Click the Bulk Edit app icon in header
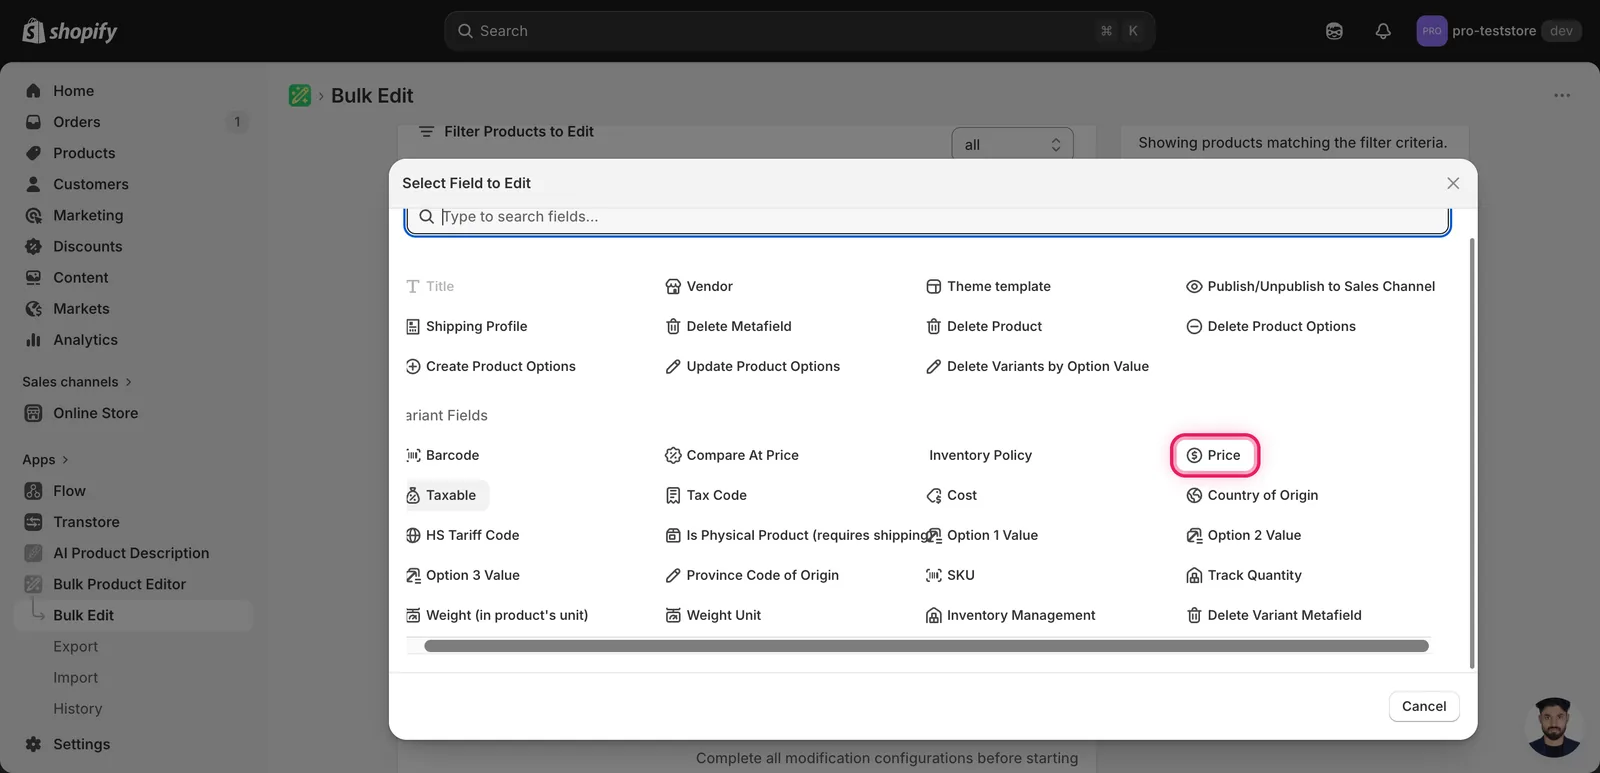 tap(300, 95)
